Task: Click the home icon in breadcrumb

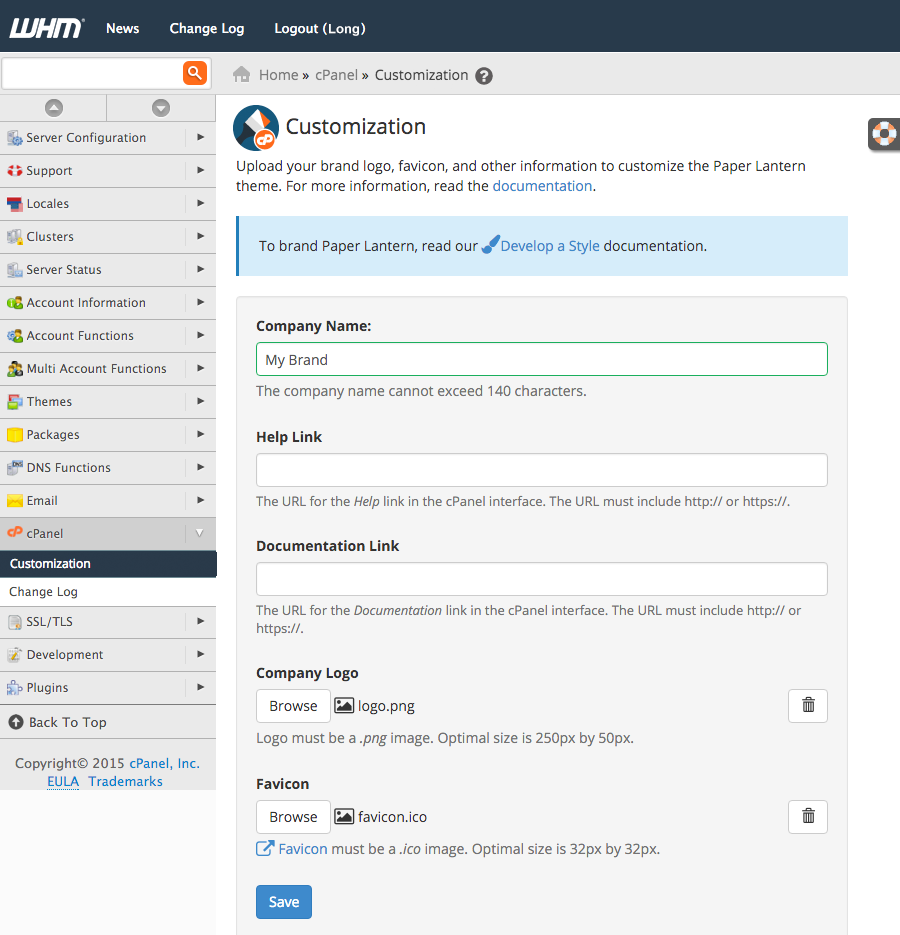Action: [241, 75]
